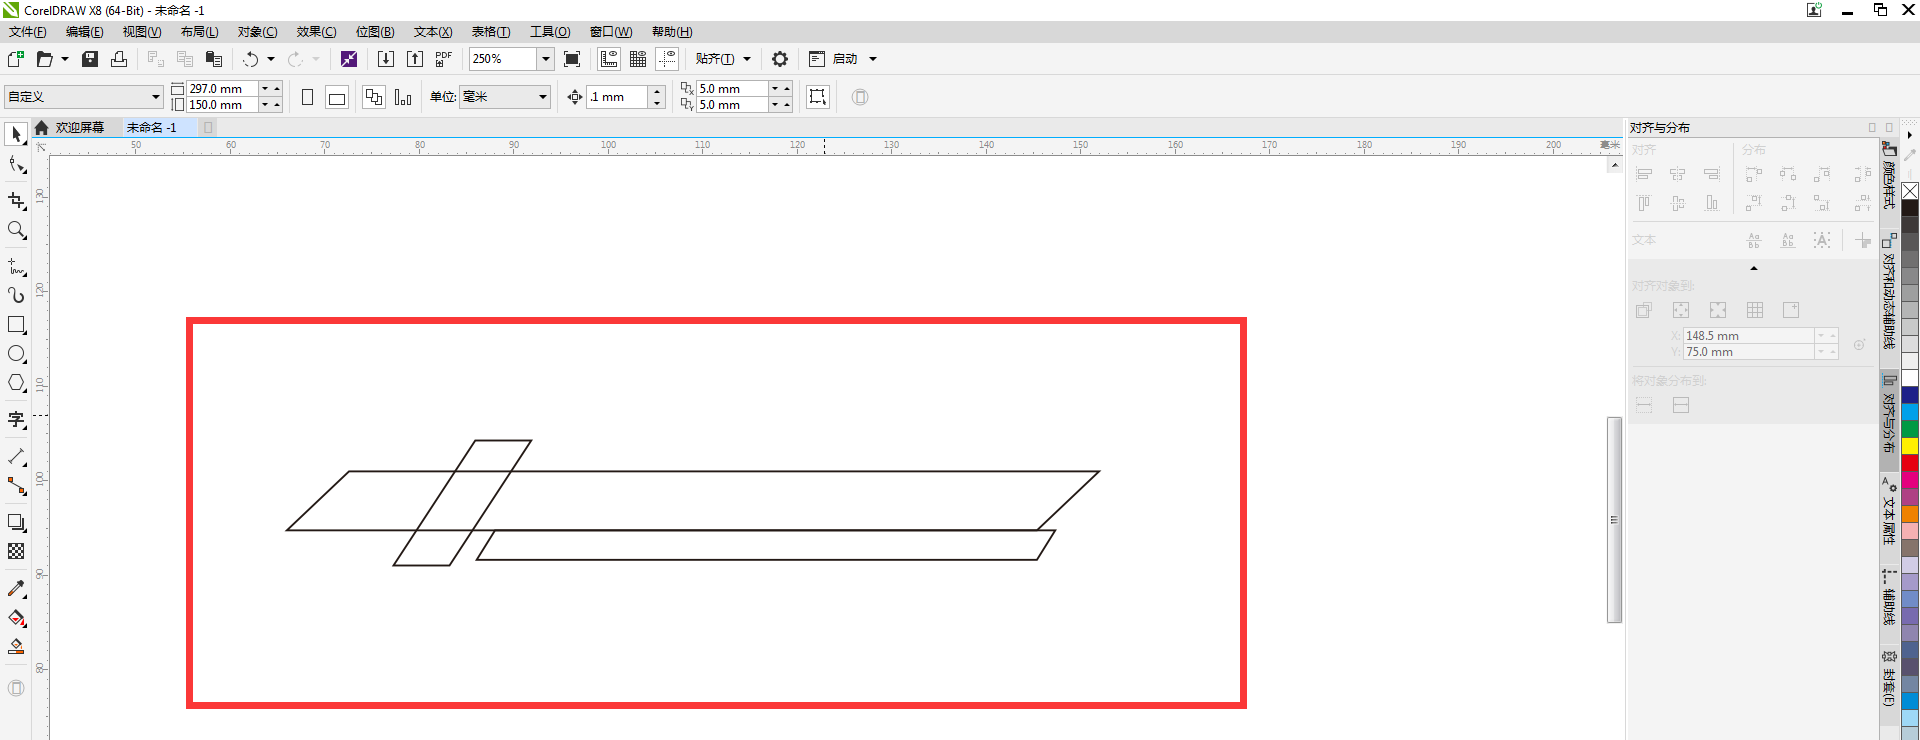Pick the Ellipse tool
The image size is (1920, 740).
pyautogui.click(x=16, y=354)
